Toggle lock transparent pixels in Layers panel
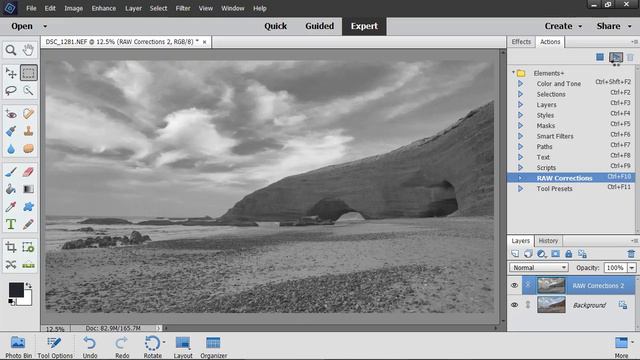 [582, 254]
